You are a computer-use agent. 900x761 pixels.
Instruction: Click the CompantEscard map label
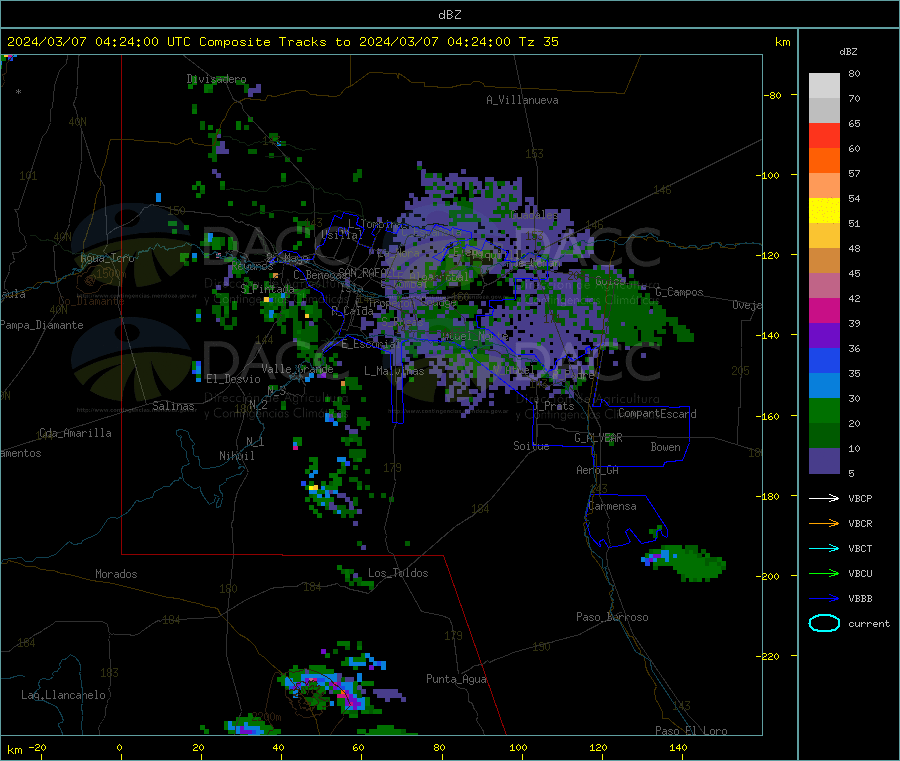pos(657,414)
